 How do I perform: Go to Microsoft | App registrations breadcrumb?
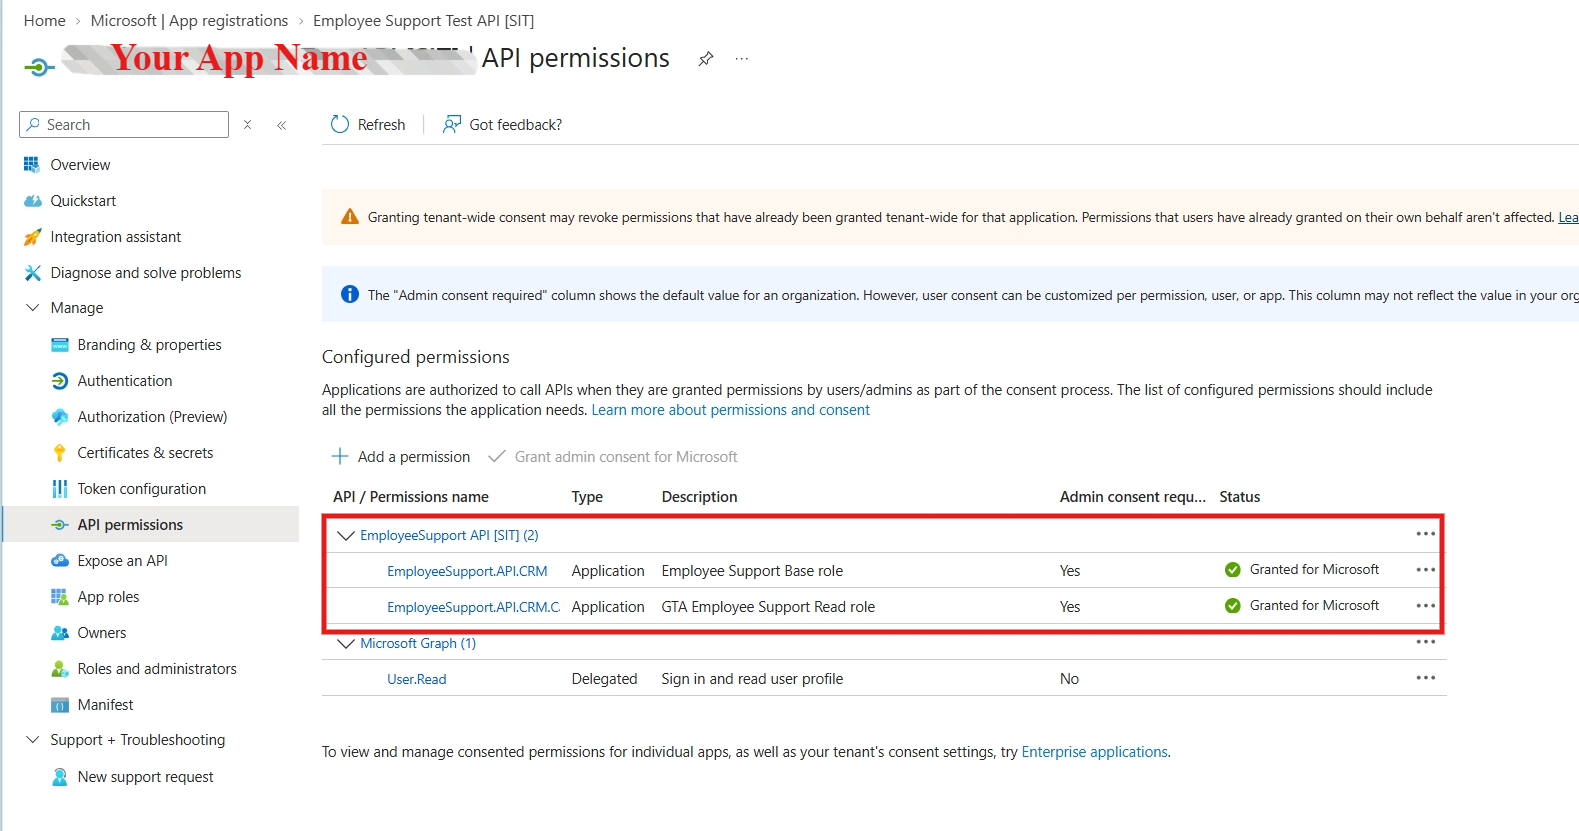click(x=189, y=21)
